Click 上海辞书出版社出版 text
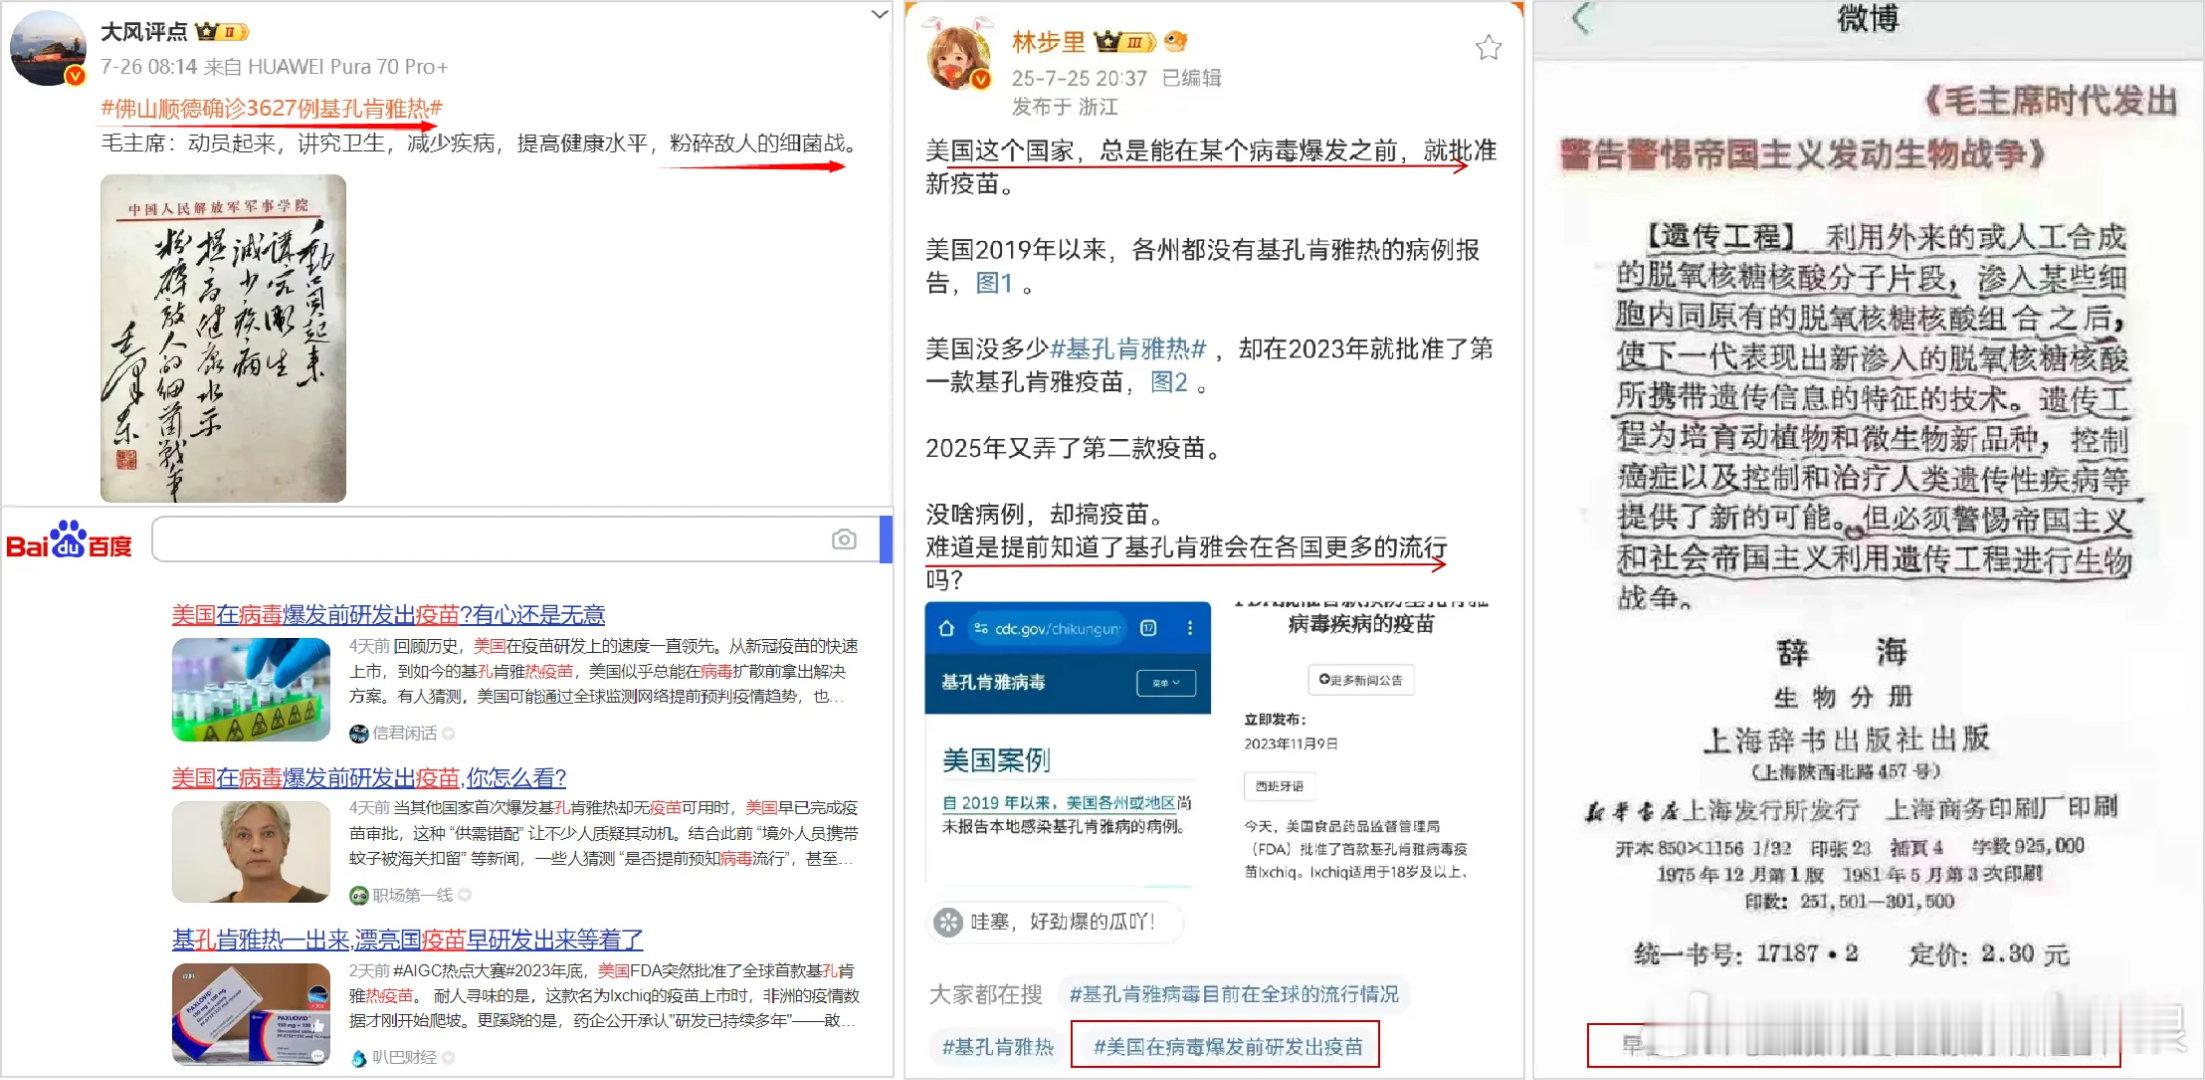 click(x=1846, y=739)
